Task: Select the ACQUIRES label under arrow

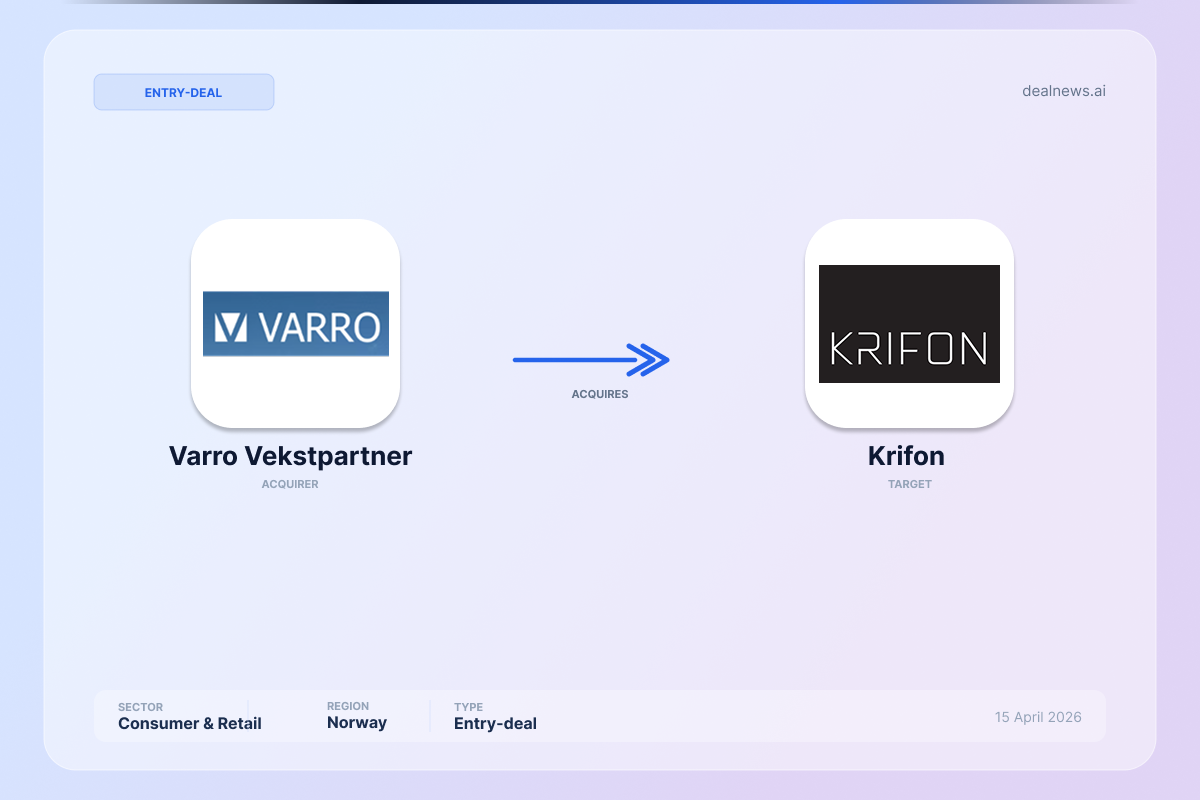Action: pos(600,394)
